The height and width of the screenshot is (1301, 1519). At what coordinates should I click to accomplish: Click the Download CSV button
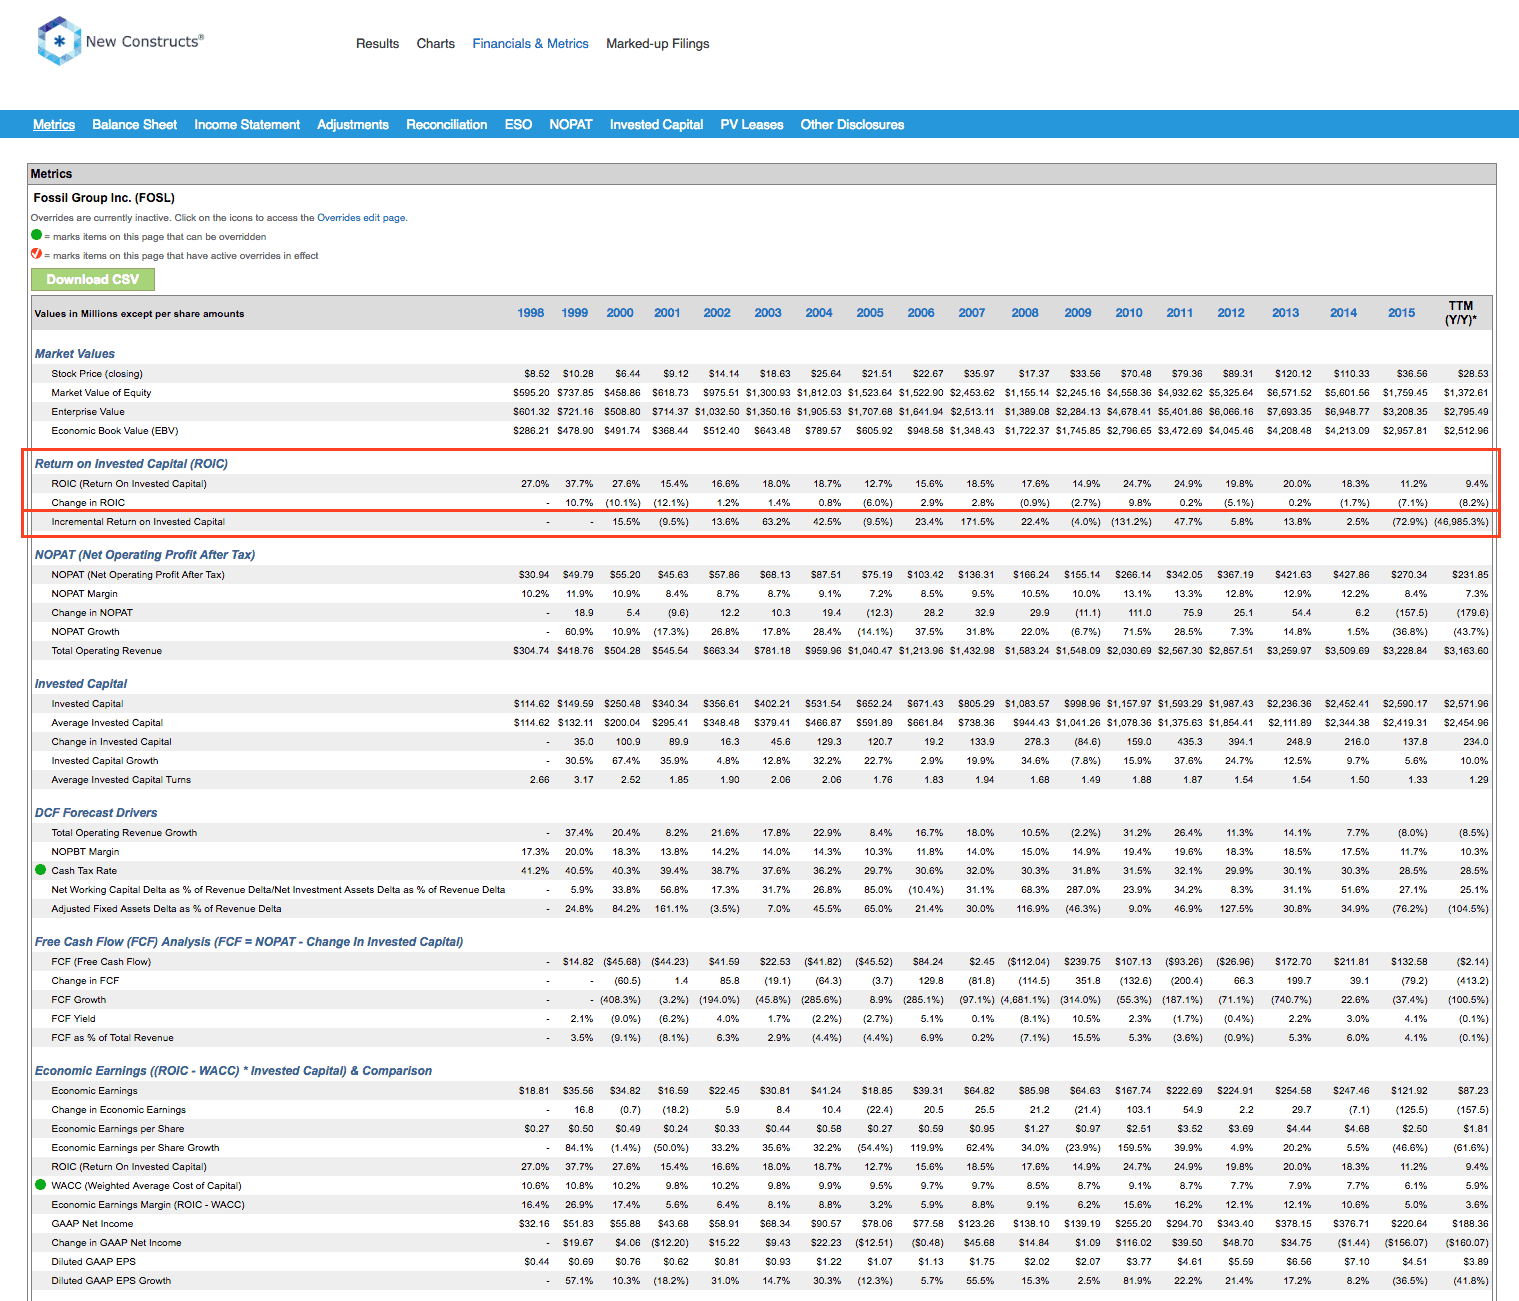(93, 280)
